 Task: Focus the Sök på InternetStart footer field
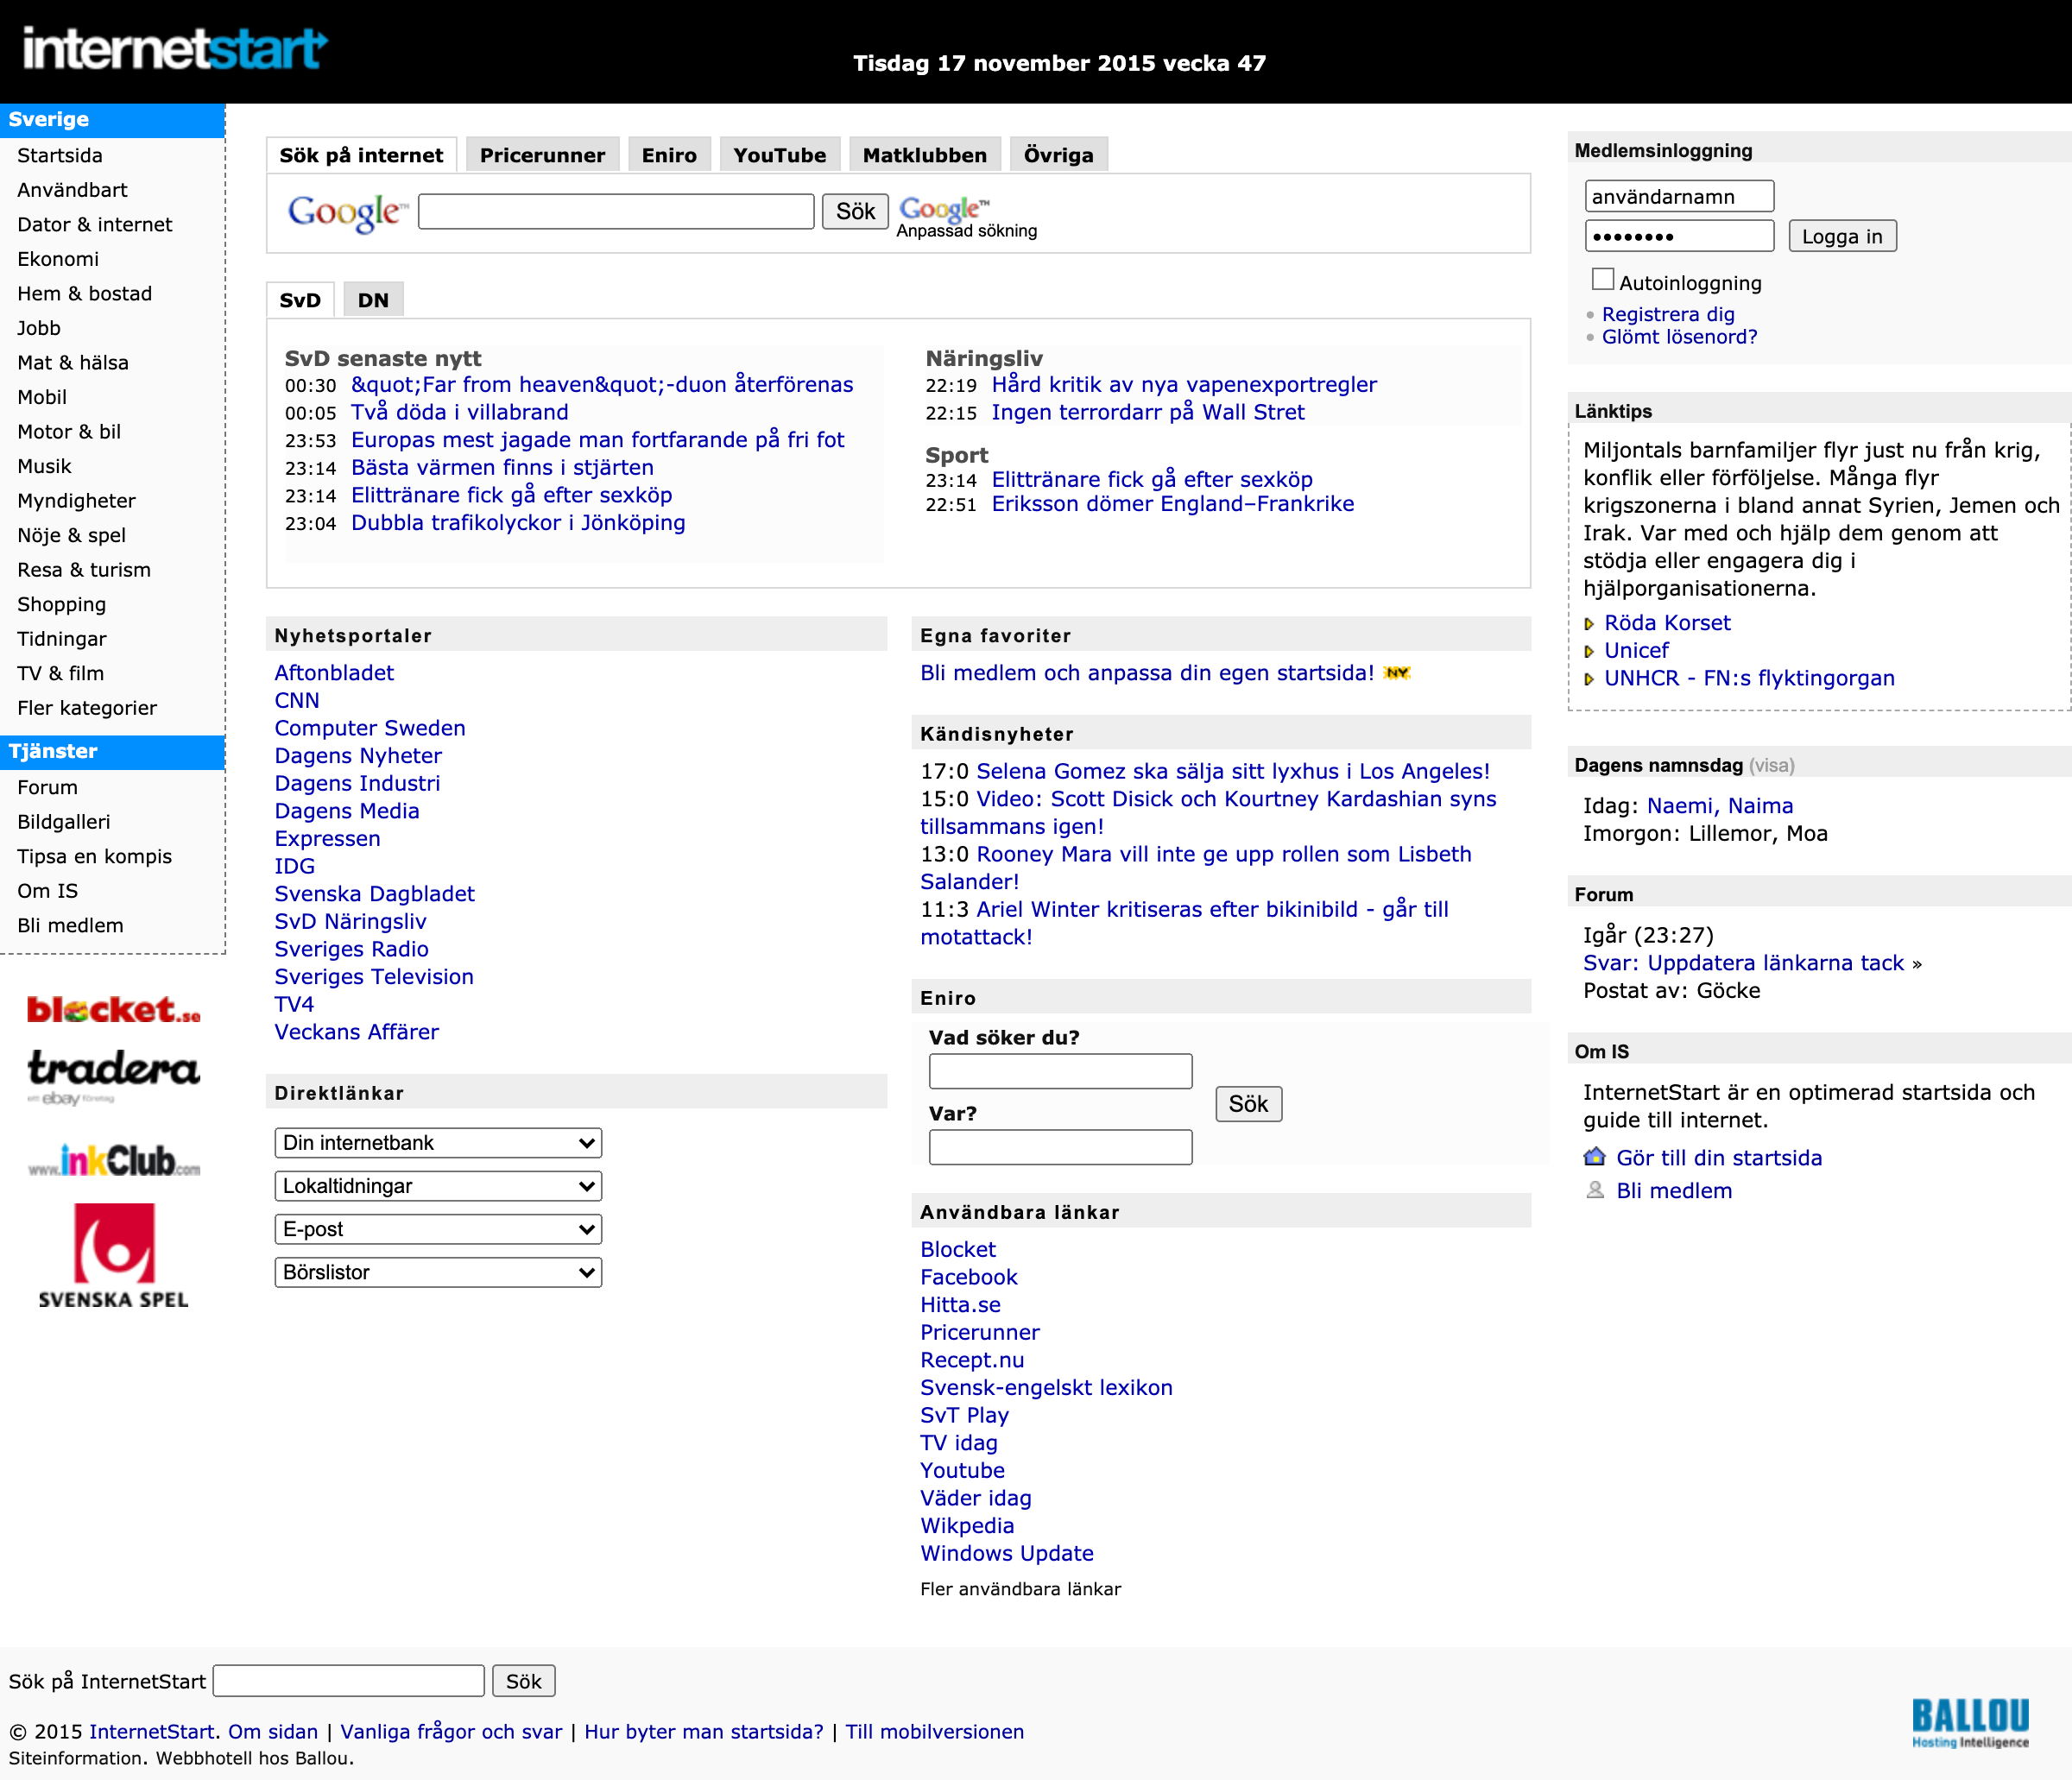click(349, 1681)
